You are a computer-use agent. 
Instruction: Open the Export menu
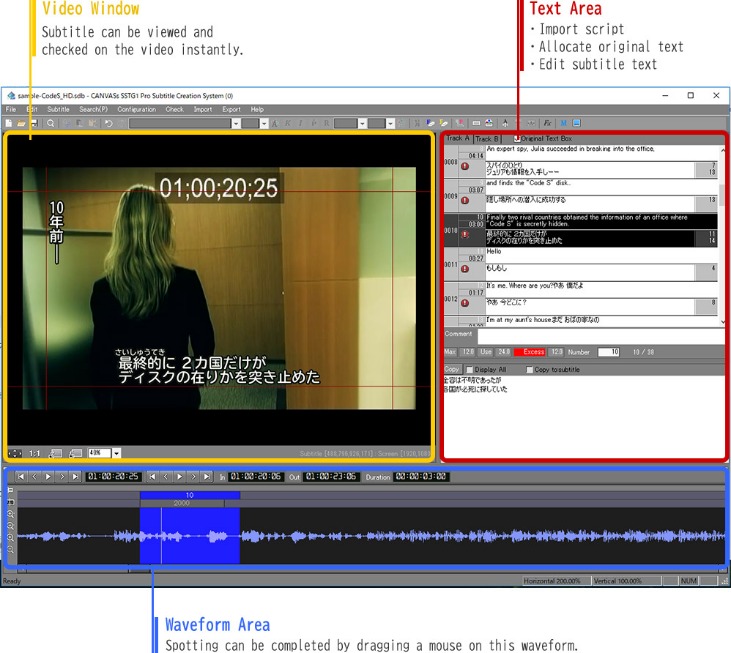click(x=231, y=109)
